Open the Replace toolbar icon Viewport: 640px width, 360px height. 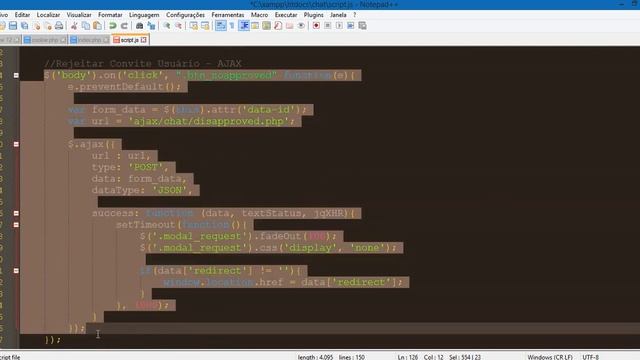point(151,26)
